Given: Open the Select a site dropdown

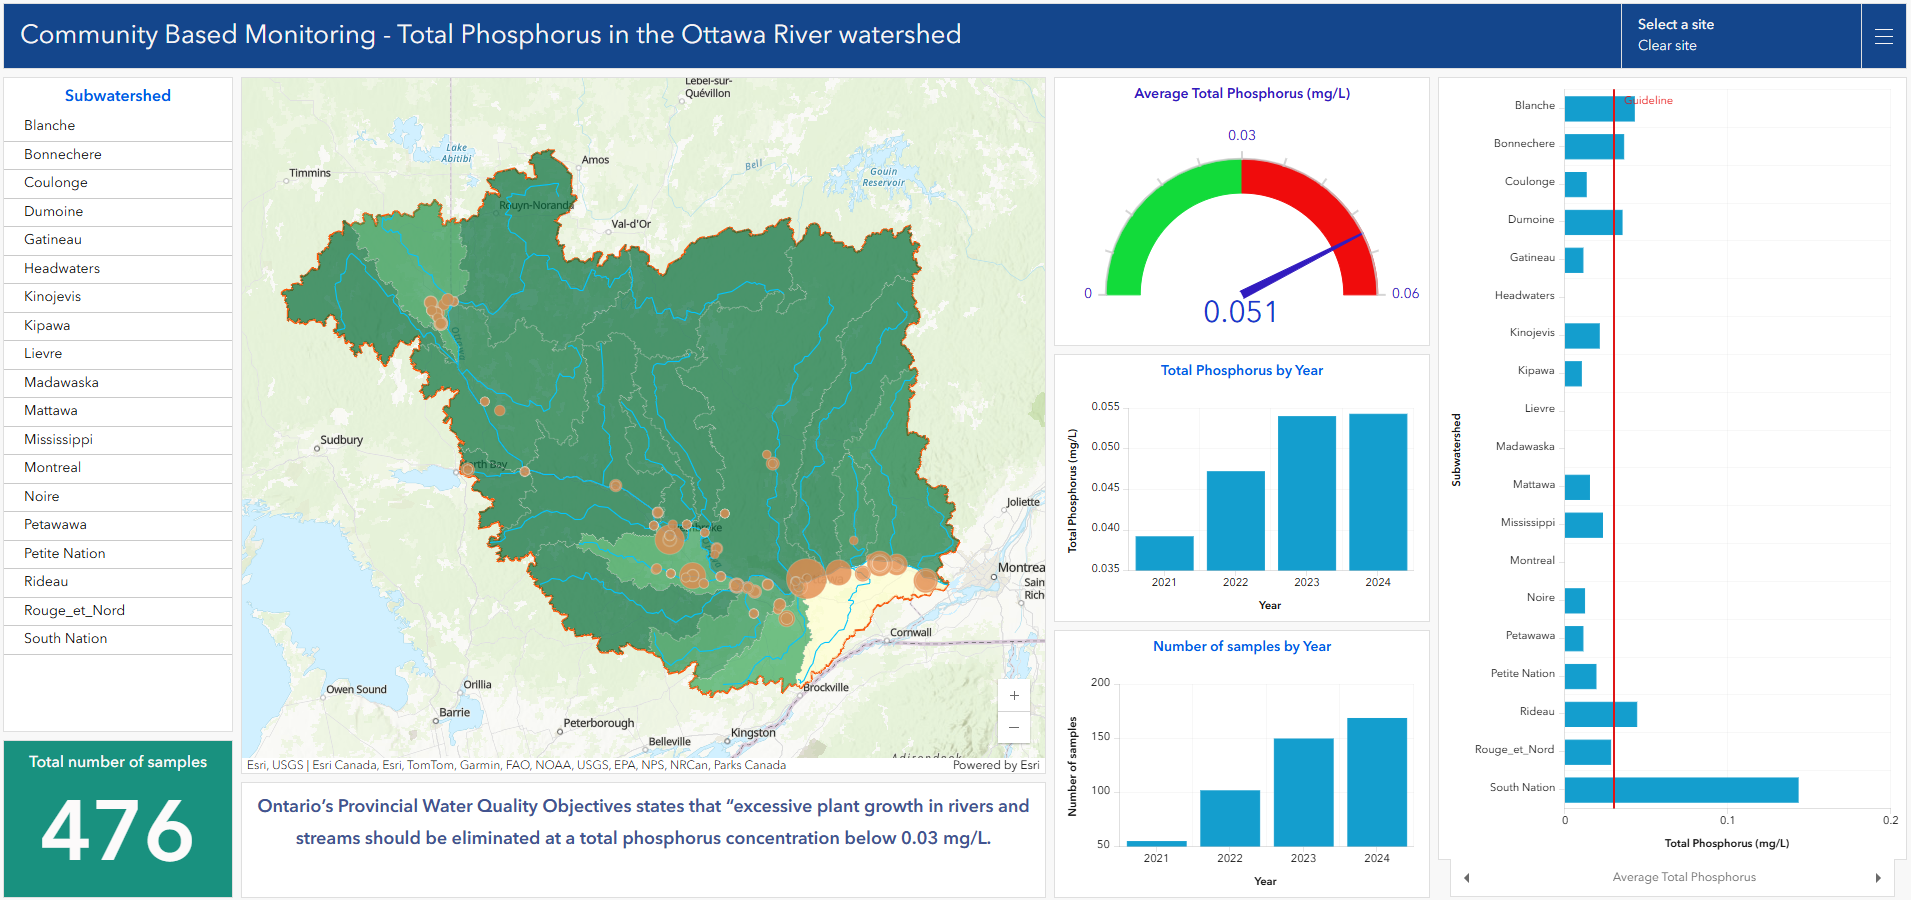Looking at the screenshot, I should (x=1675, y=24).
